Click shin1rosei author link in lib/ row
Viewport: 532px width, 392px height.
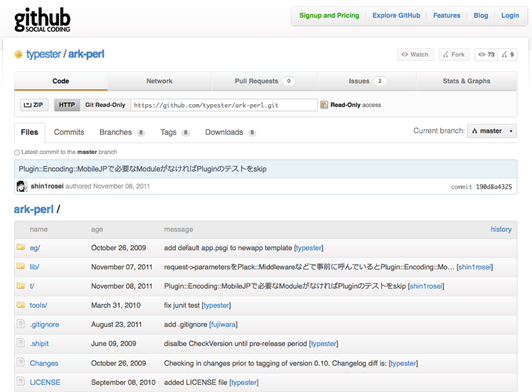(475, 267)
